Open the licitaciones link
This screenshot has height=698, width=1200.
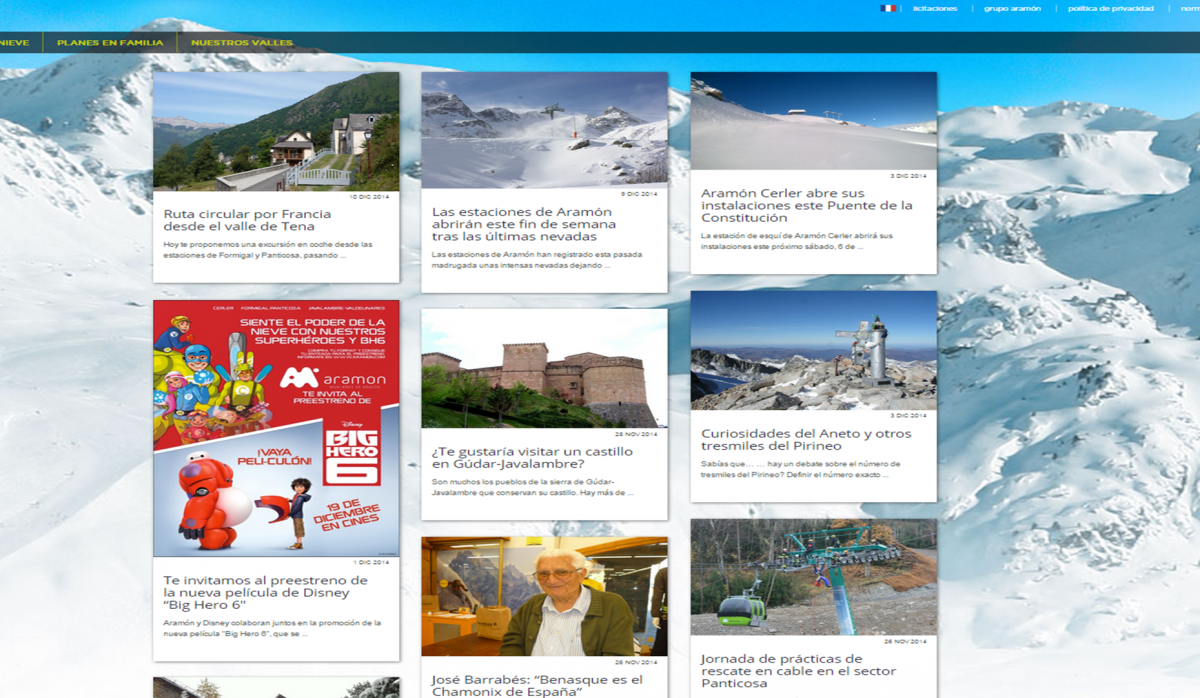point(935,8)
